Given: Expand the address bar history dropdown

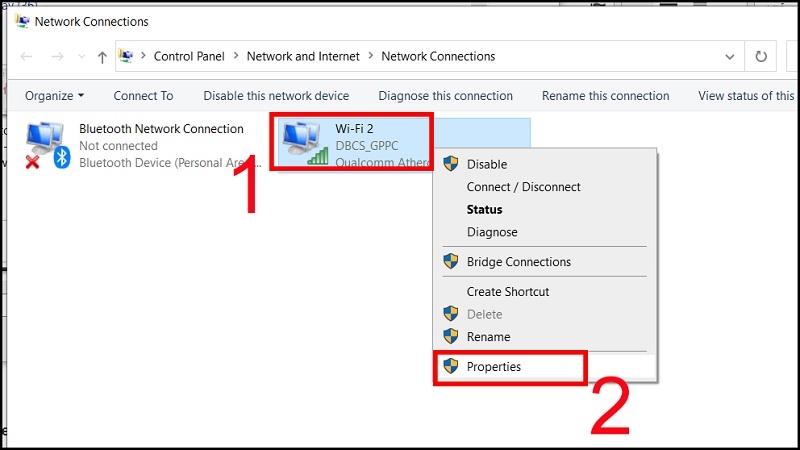Looking at the screenshot, I should [x=730, y=57].
